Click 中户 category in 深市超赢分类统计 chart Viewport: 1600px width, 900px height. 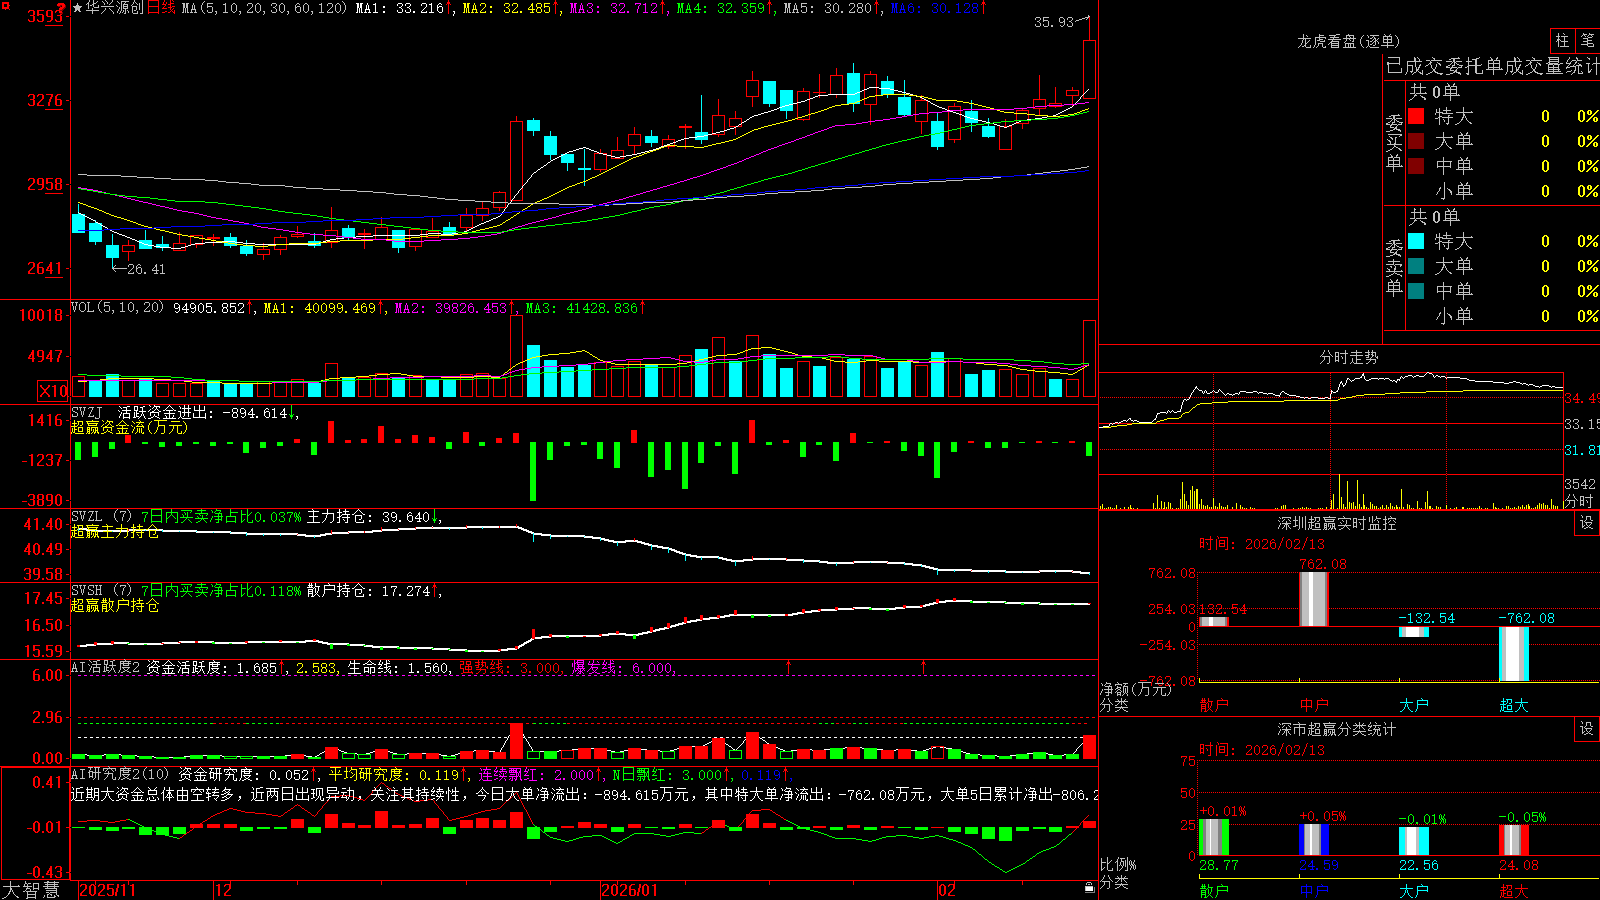click(x=1314, y=891)
